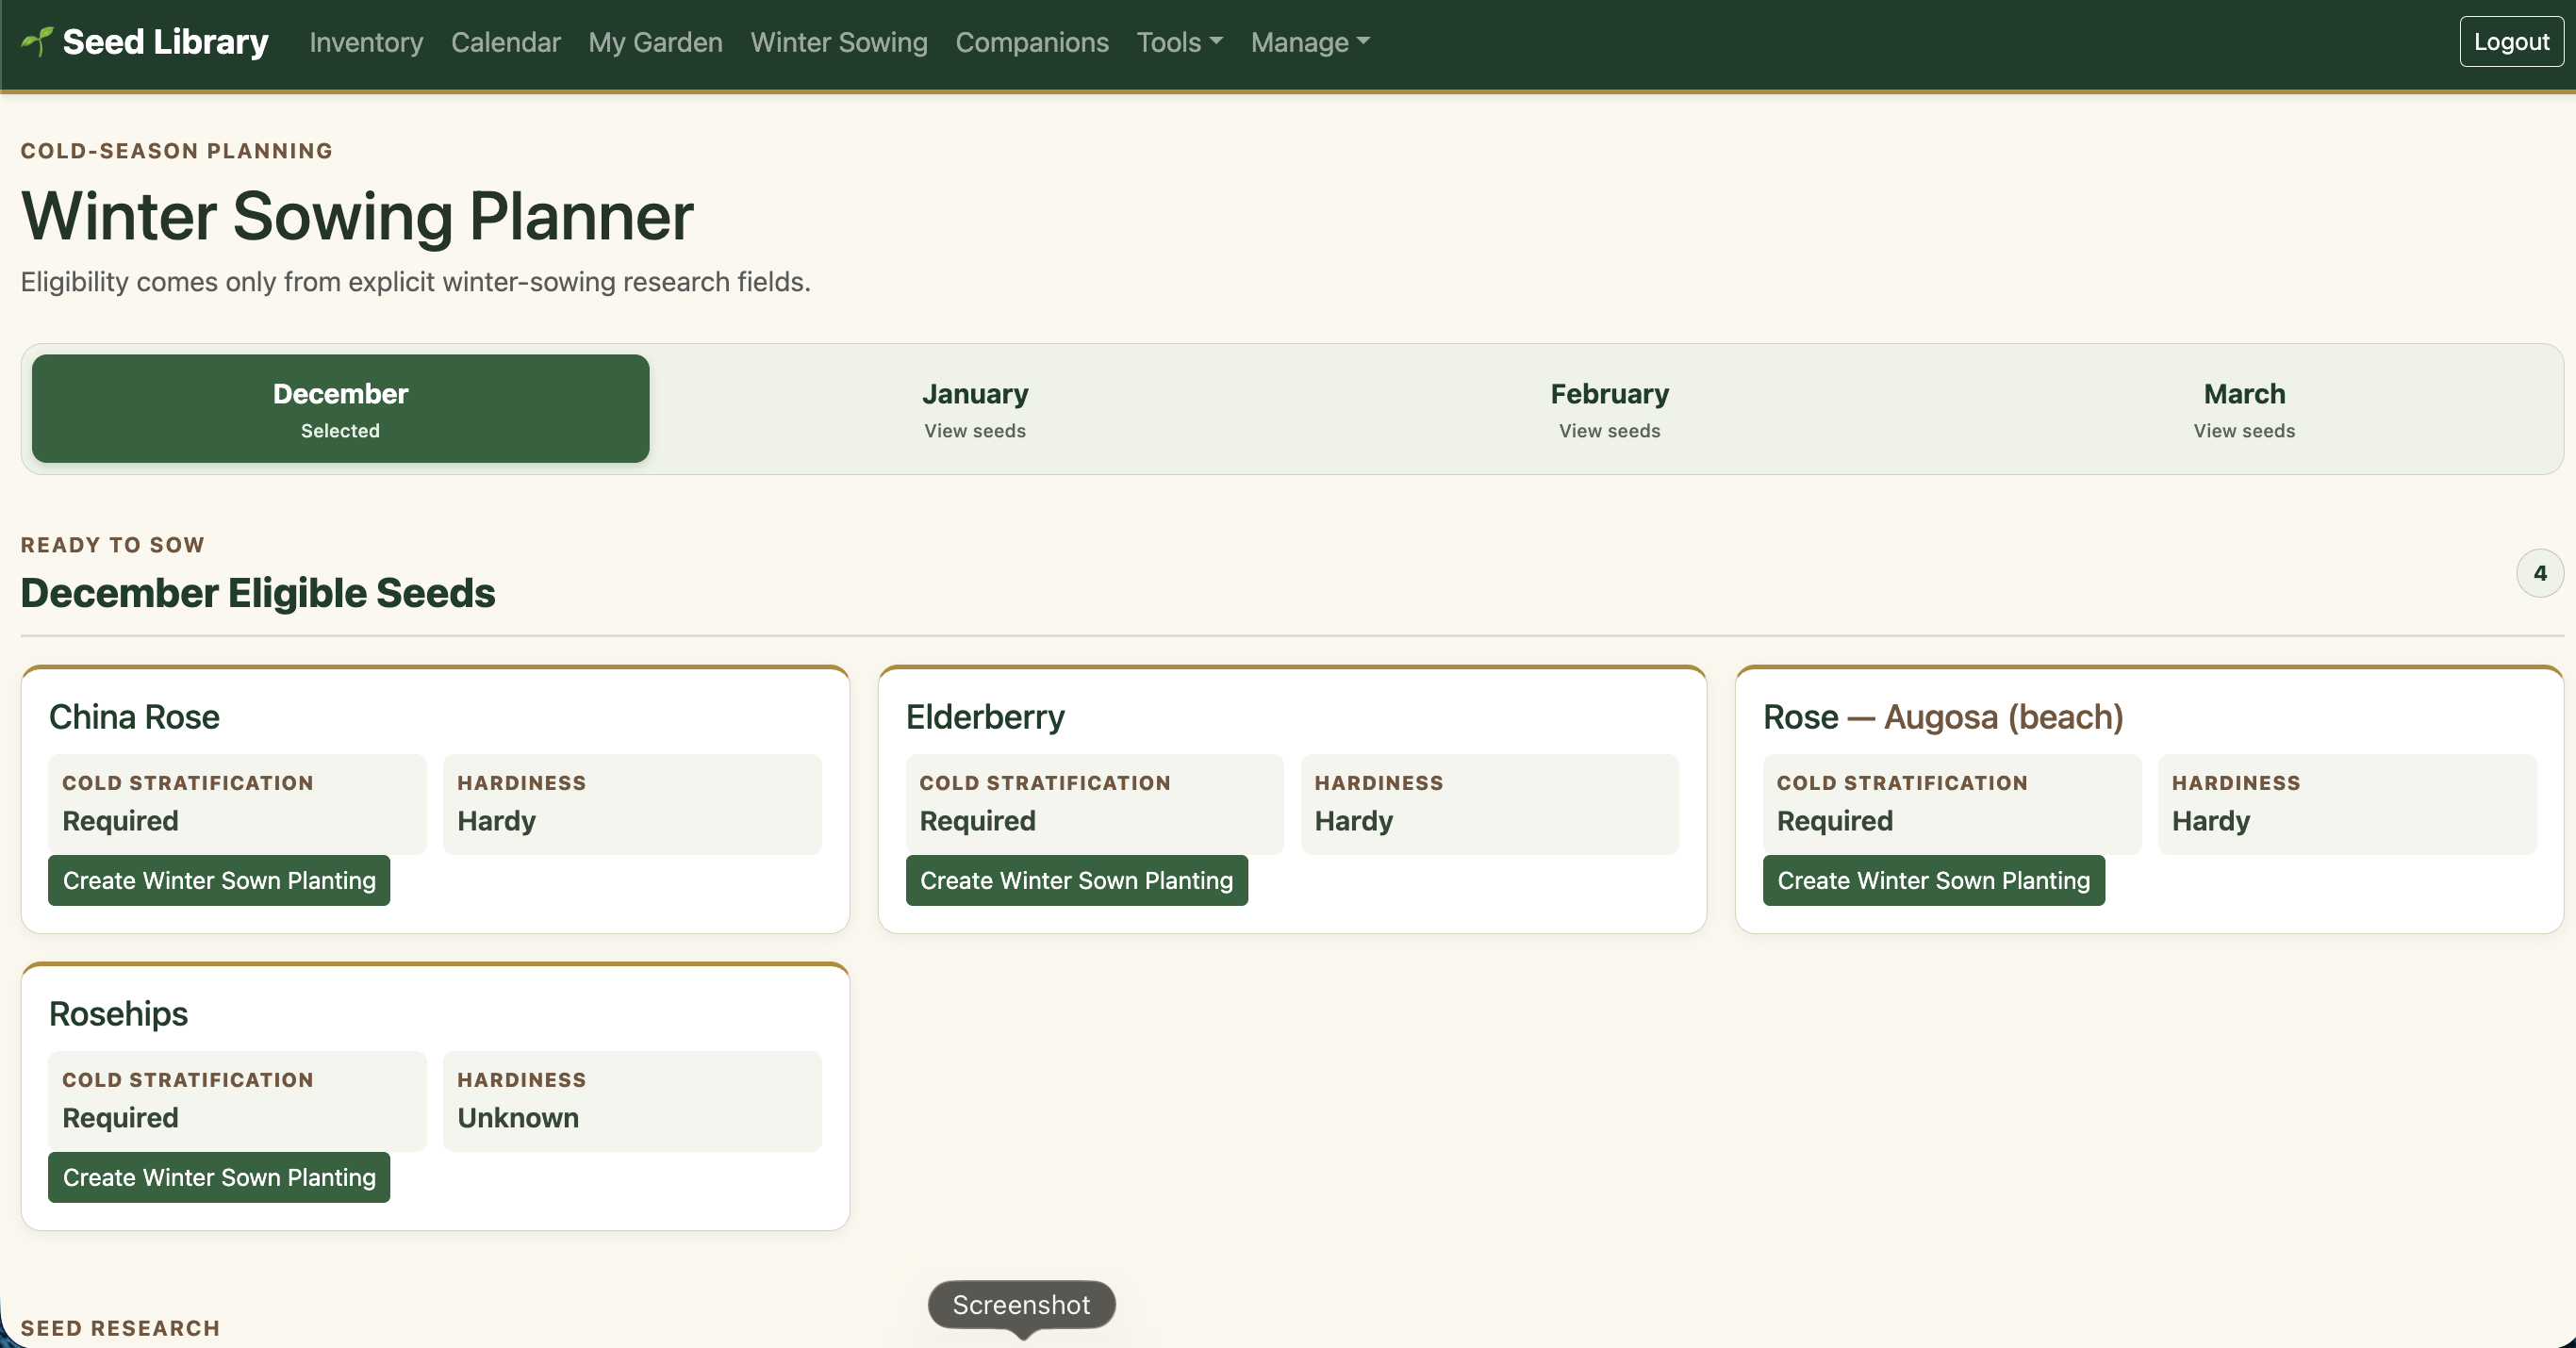Create Winter Sown Planting for Elderberry
This screenshot has height=1348, width=2576.
click(1076, 881)
